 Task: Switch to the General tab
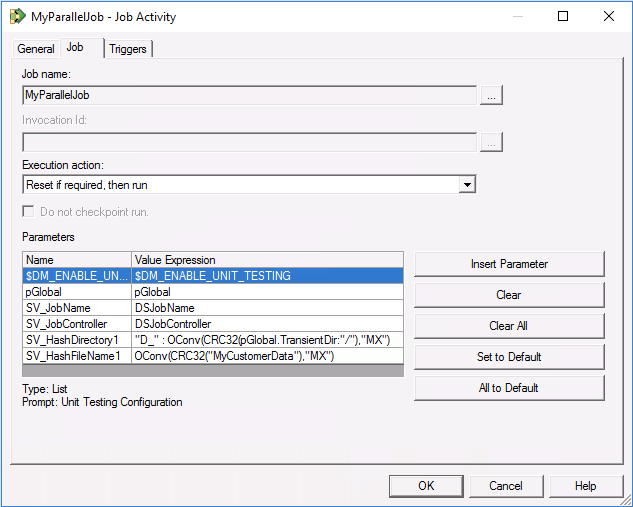pos(36,49)
